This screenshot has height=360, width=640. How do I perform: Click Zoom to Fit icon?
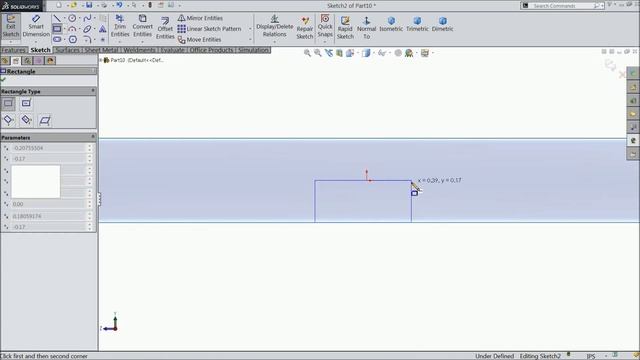pos(307,53)
